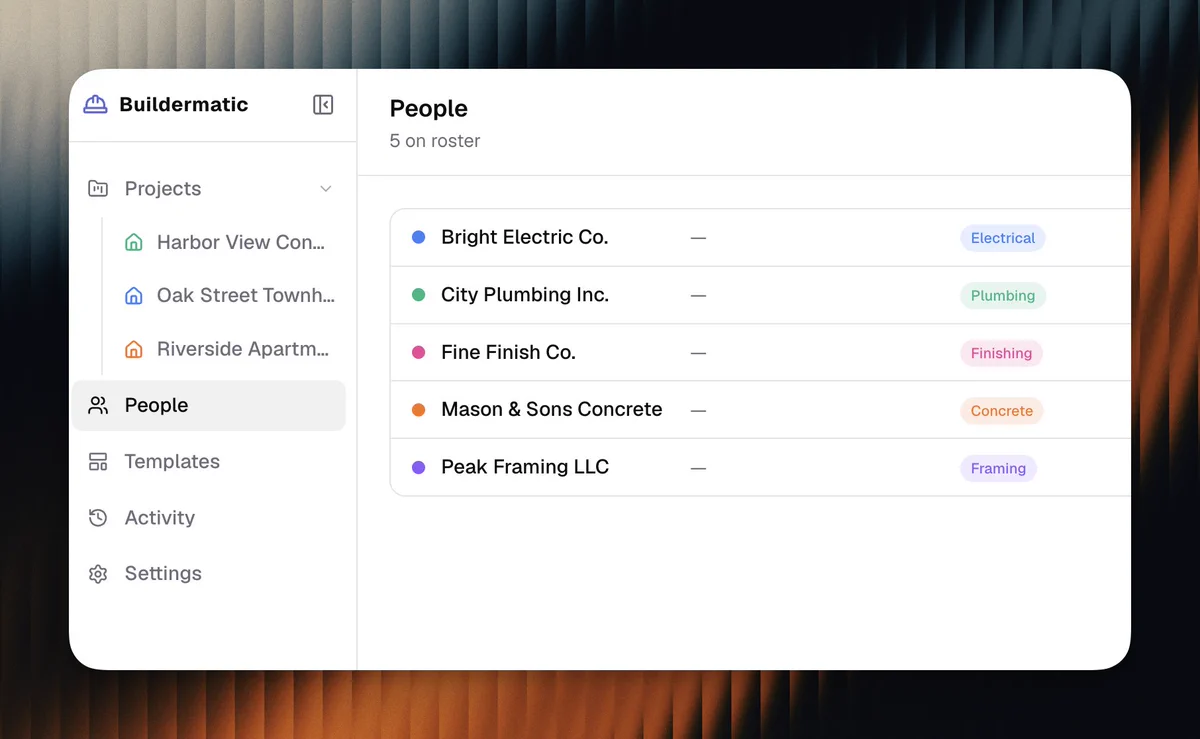Viewport: 1200px width, 739px height.
Task: Click the Finishing trade tag
Action: click(x=1001, y=353)
